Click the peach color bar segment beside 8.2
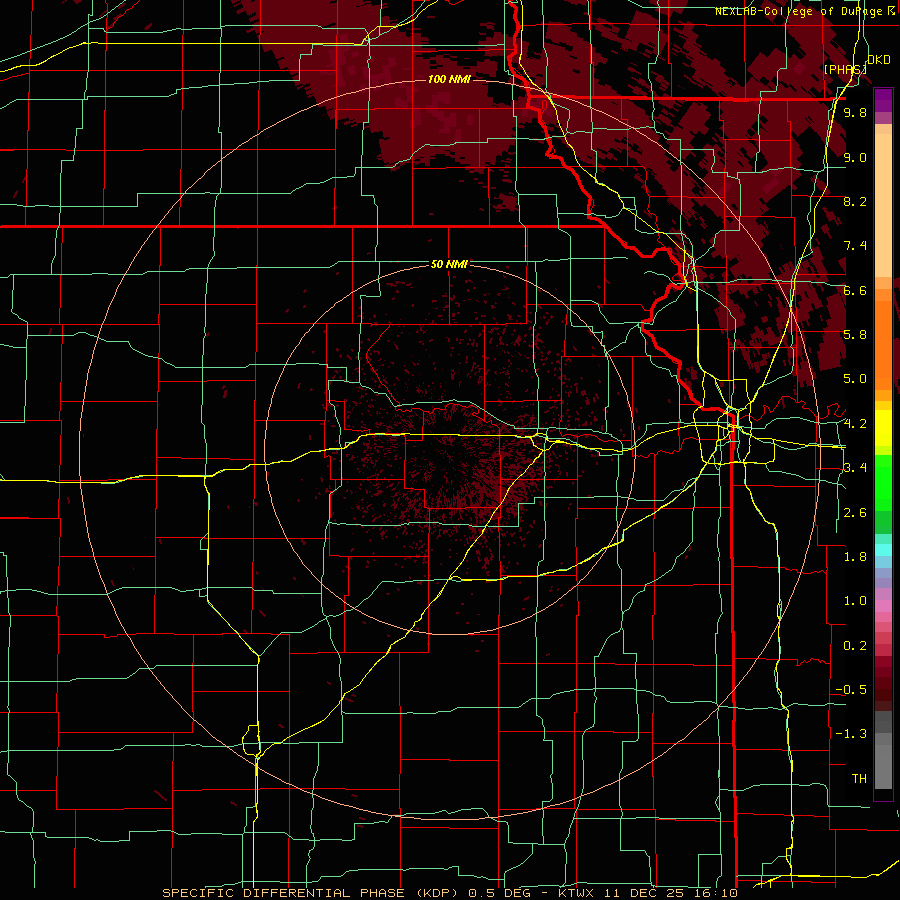This screenshot has width=900, height=900. pos(883,205)
